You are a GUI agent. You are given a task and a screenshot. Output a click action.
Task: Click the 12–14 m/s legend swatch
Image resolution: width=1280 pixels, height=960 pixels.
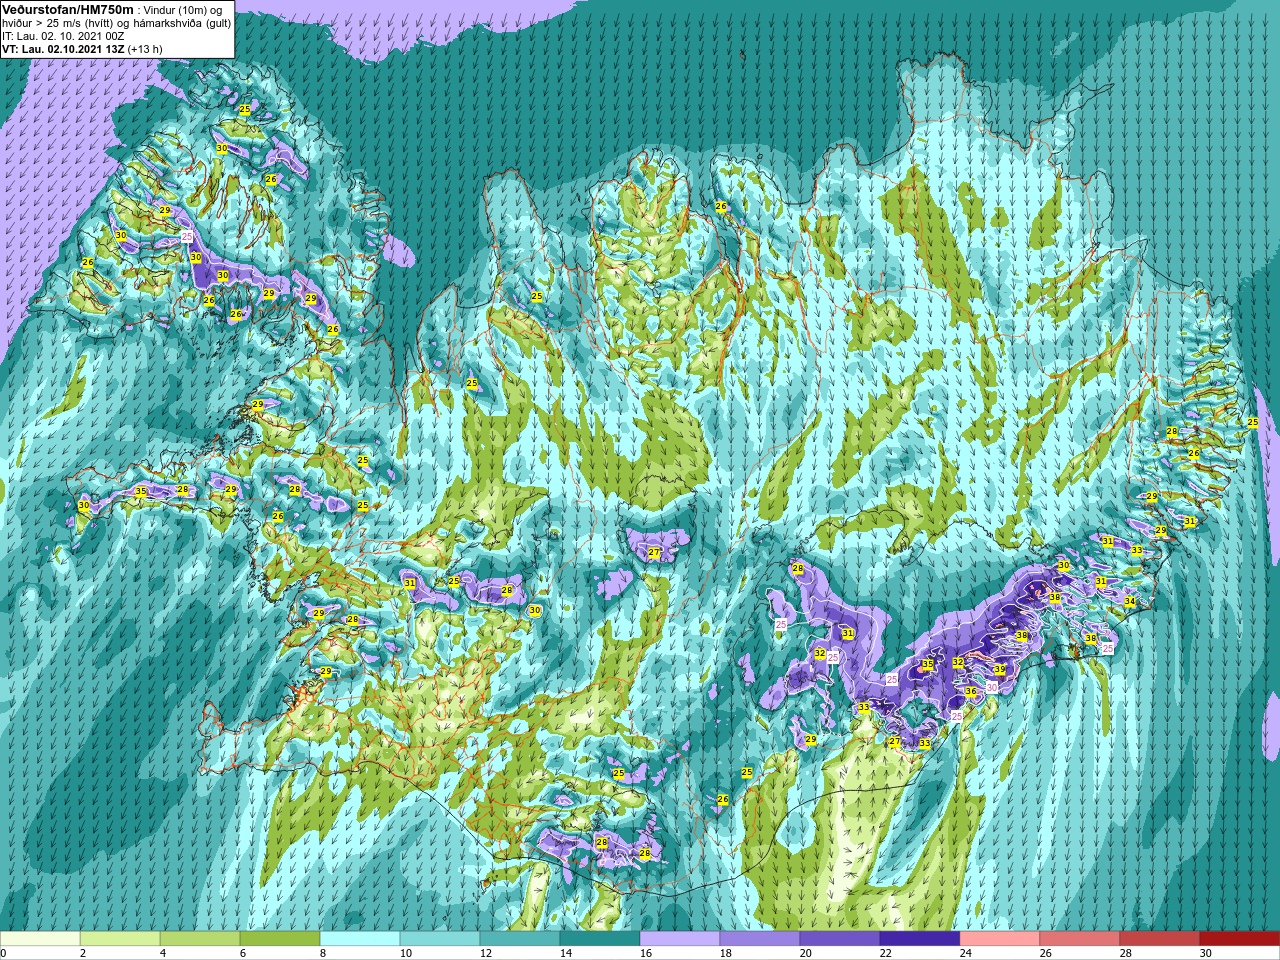coord(520,939)
